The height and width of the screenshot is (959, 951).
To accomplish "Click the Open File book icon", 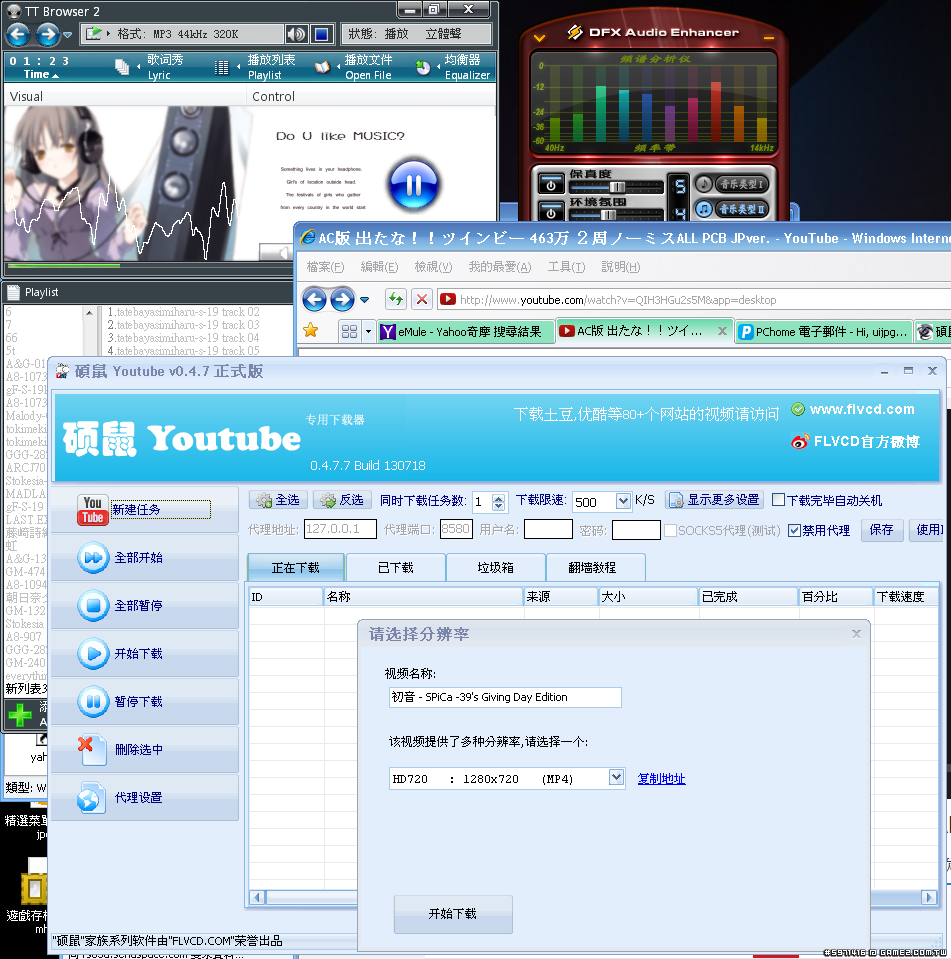I will pos(322,67).
